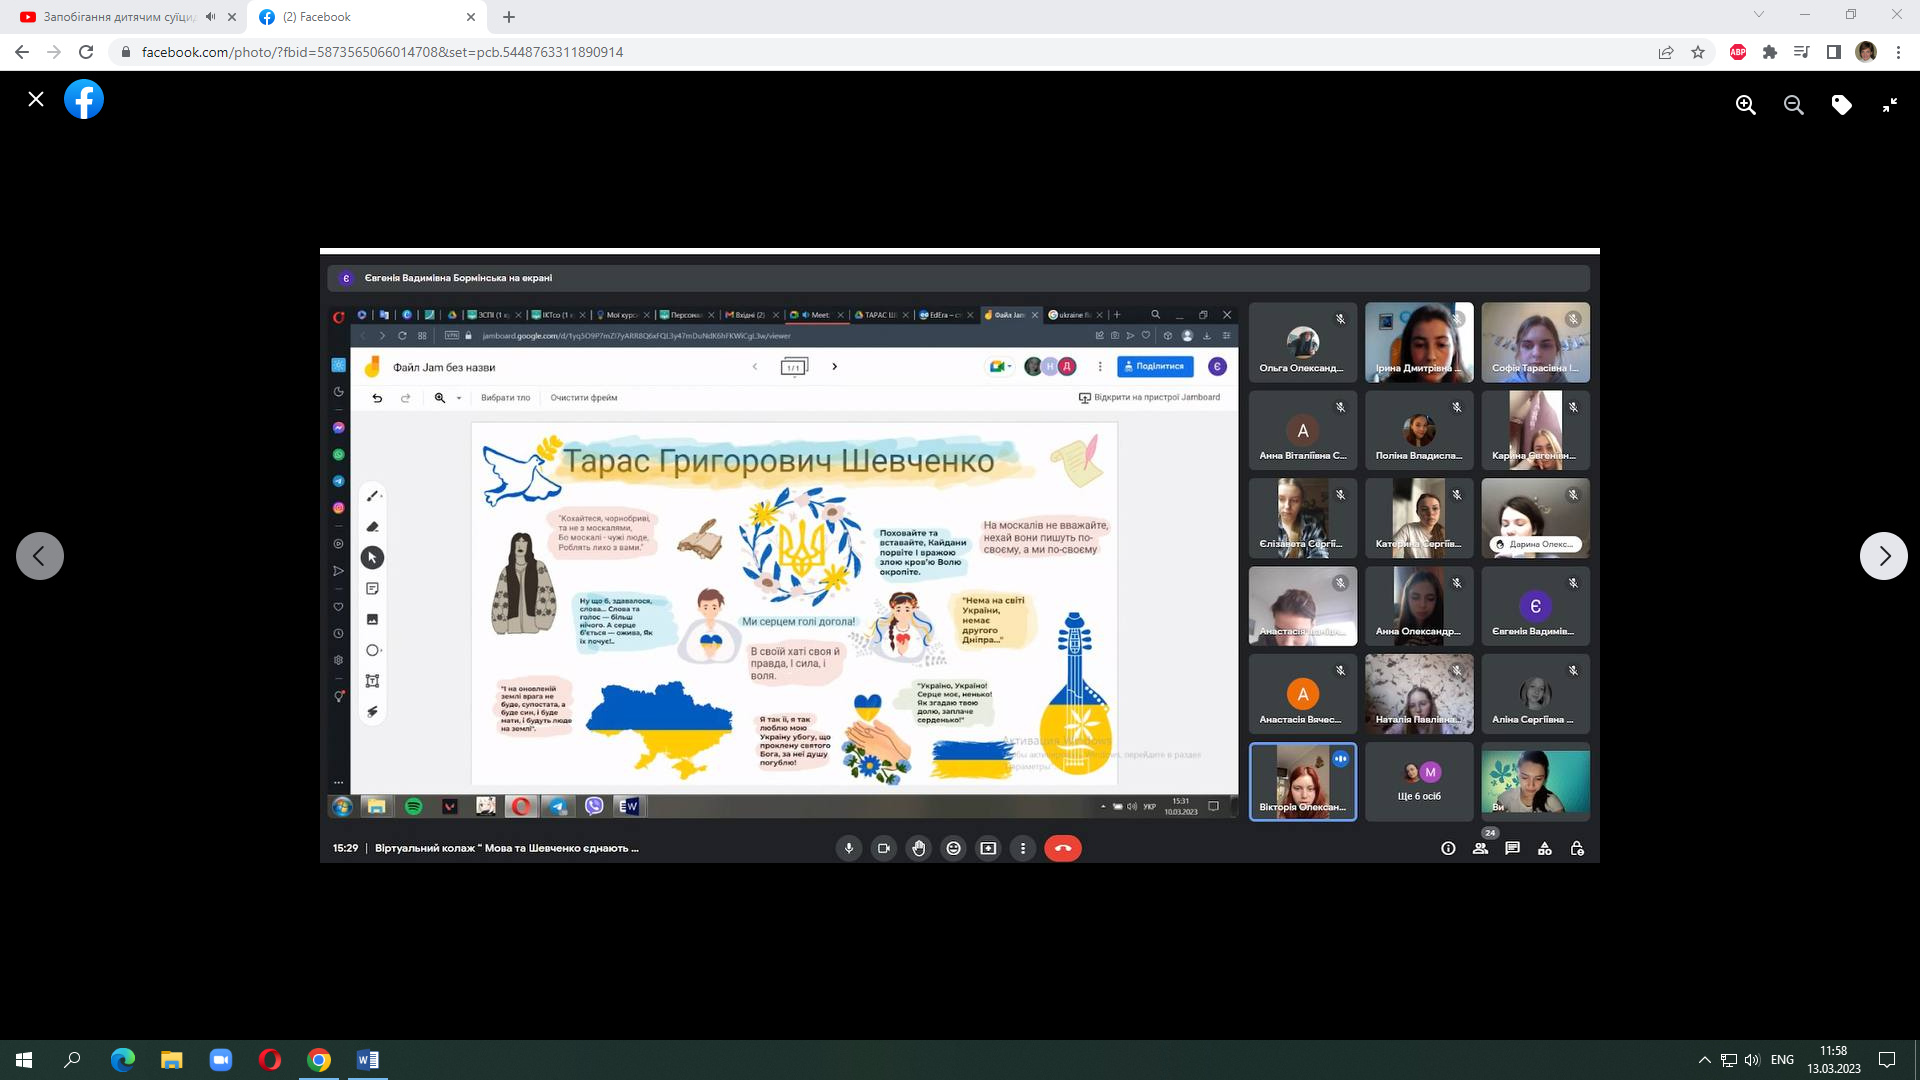This screenshot has width=1920, height=1080.
Task: Toggle the Chrome side panel
Action: tap(1834, 52)
